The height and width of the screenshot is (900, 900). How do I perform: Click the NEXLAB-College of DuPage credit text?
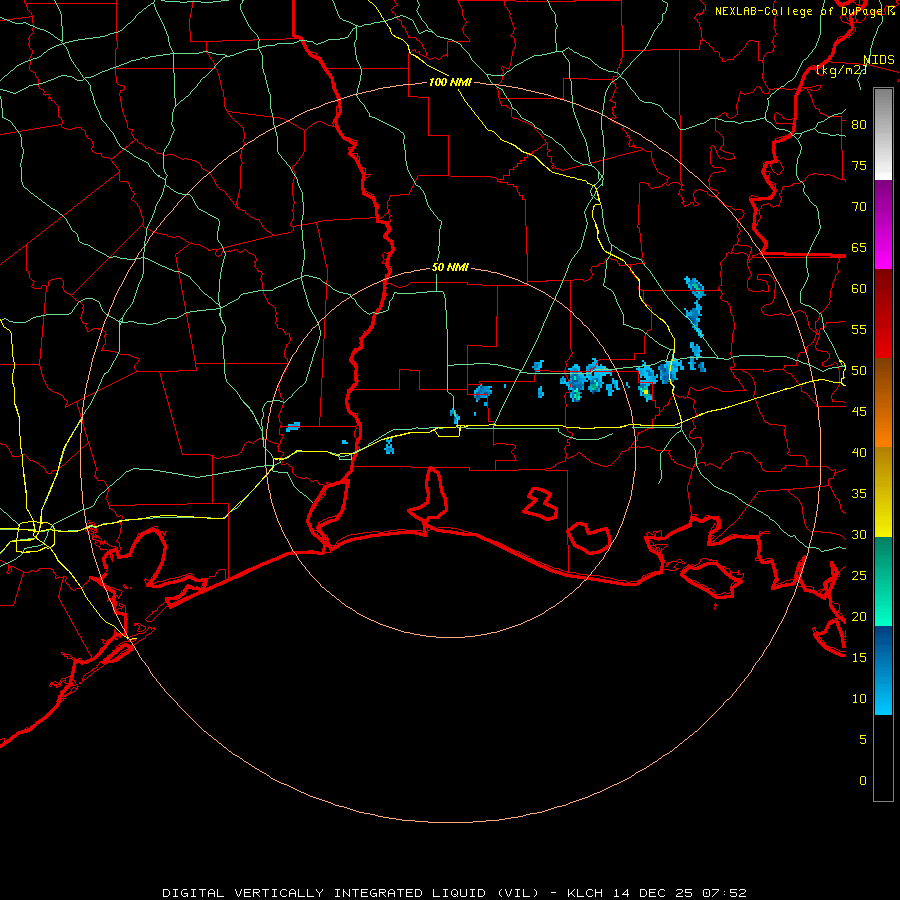[x=800, y=11]
